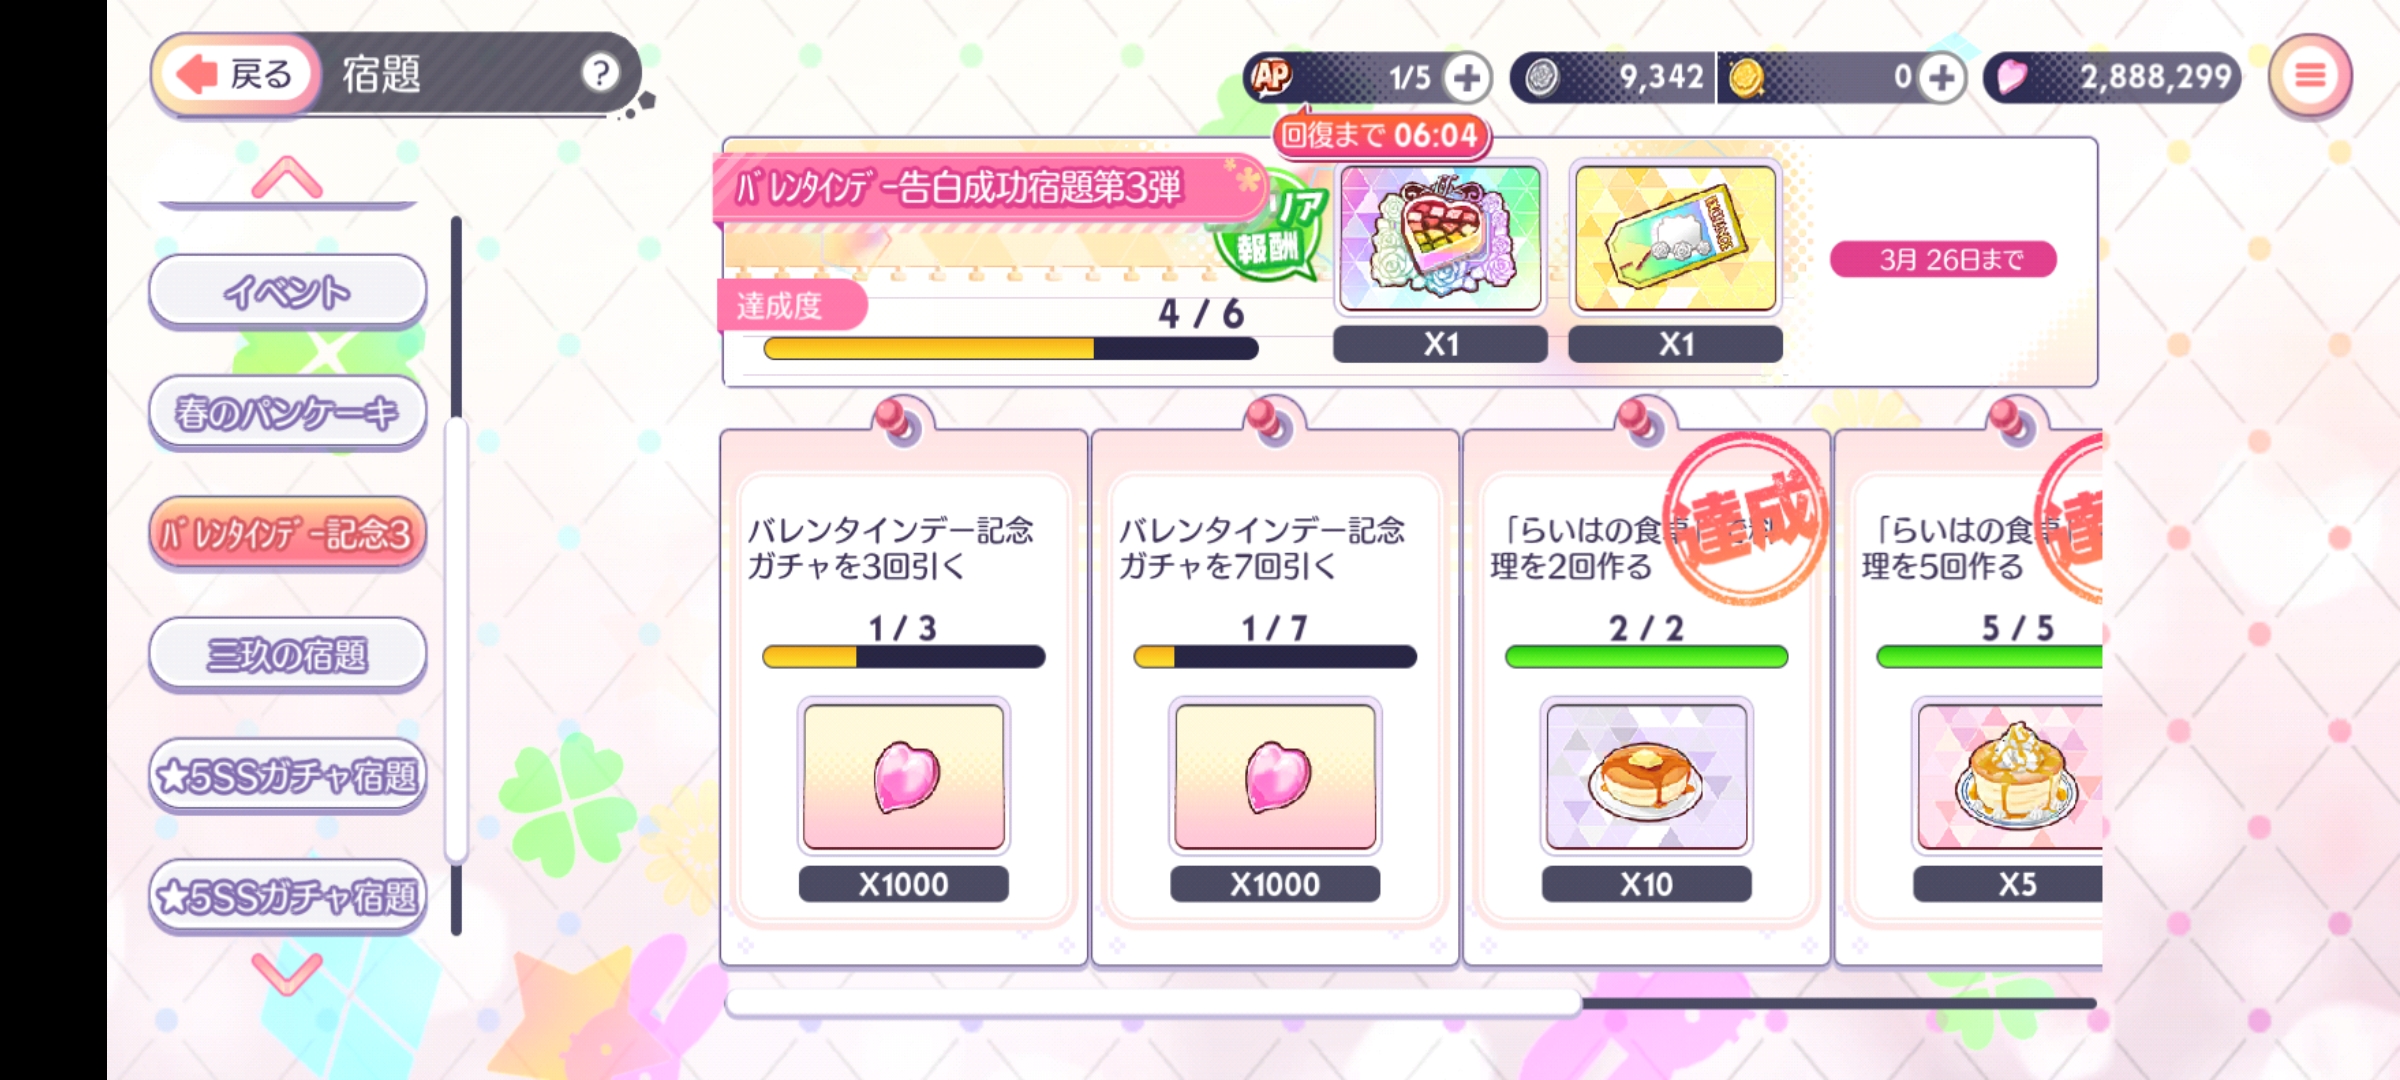
Task: Tap pink heart reward in 1/3 card
Action: point(903,776)
